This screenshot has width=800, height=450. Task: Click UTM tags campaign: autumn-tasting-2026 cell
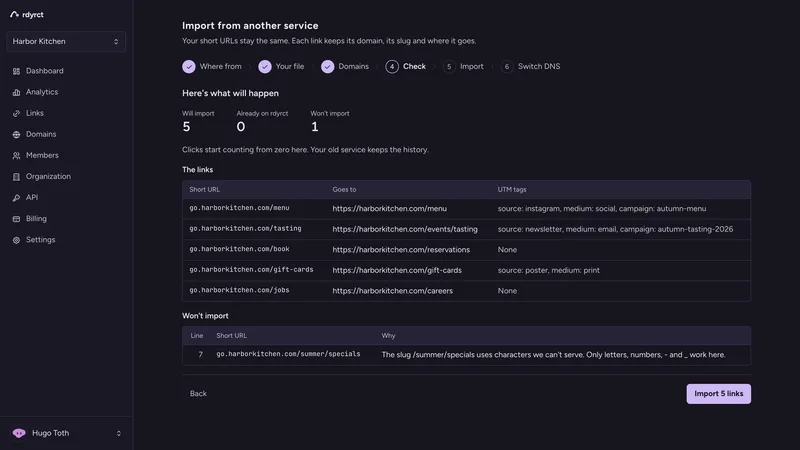[x=615, y=229]
